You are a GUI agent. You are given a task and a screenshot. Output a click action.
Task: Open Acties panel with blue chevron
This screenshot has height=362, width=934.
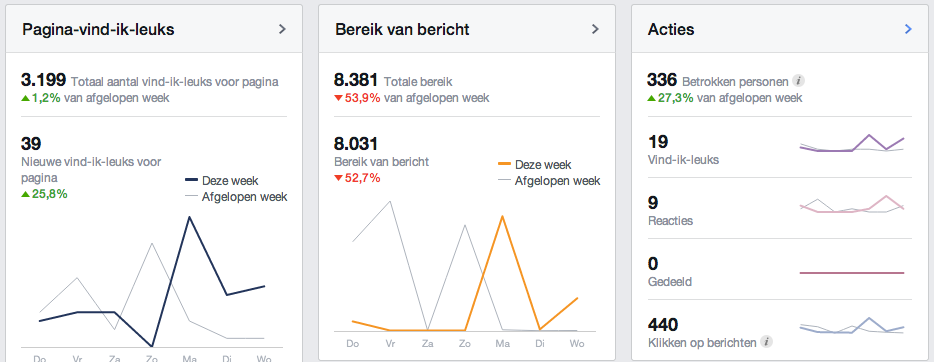point(908,29)
